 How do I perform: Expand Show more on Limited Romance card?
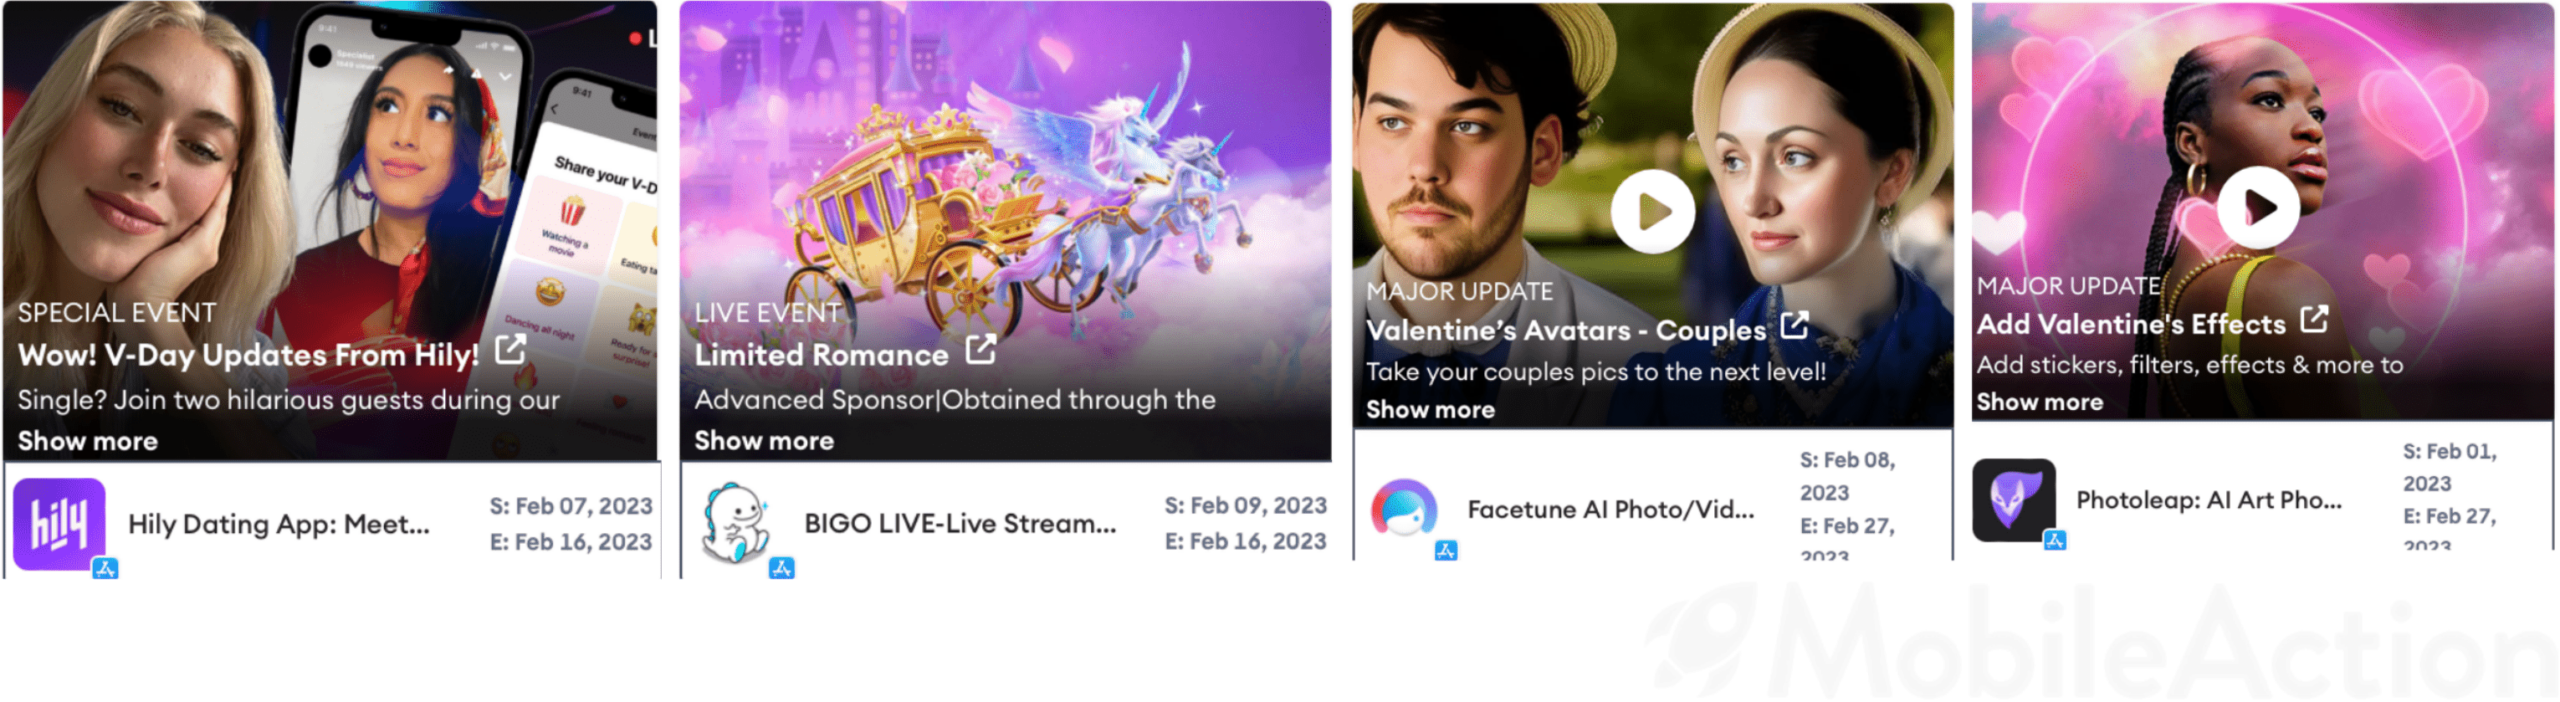point(764,441)
